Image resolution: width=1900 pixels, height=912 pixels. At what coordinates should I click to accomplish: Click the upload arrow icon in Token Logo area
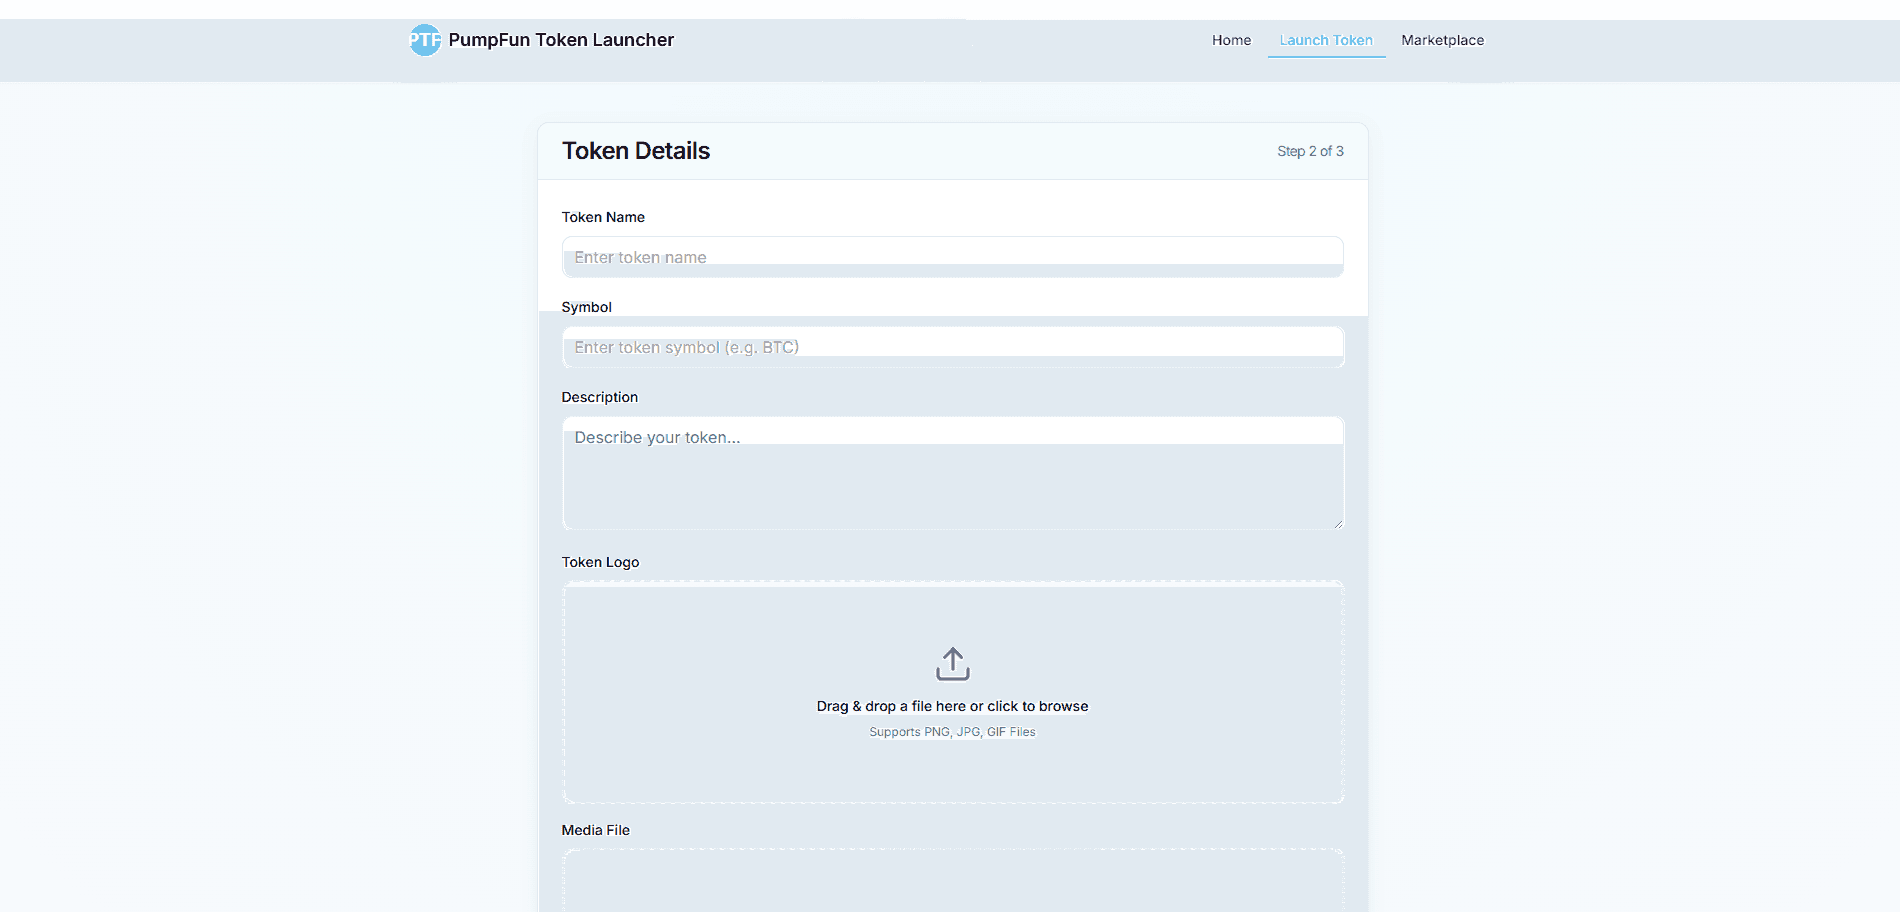coord(952,664)
